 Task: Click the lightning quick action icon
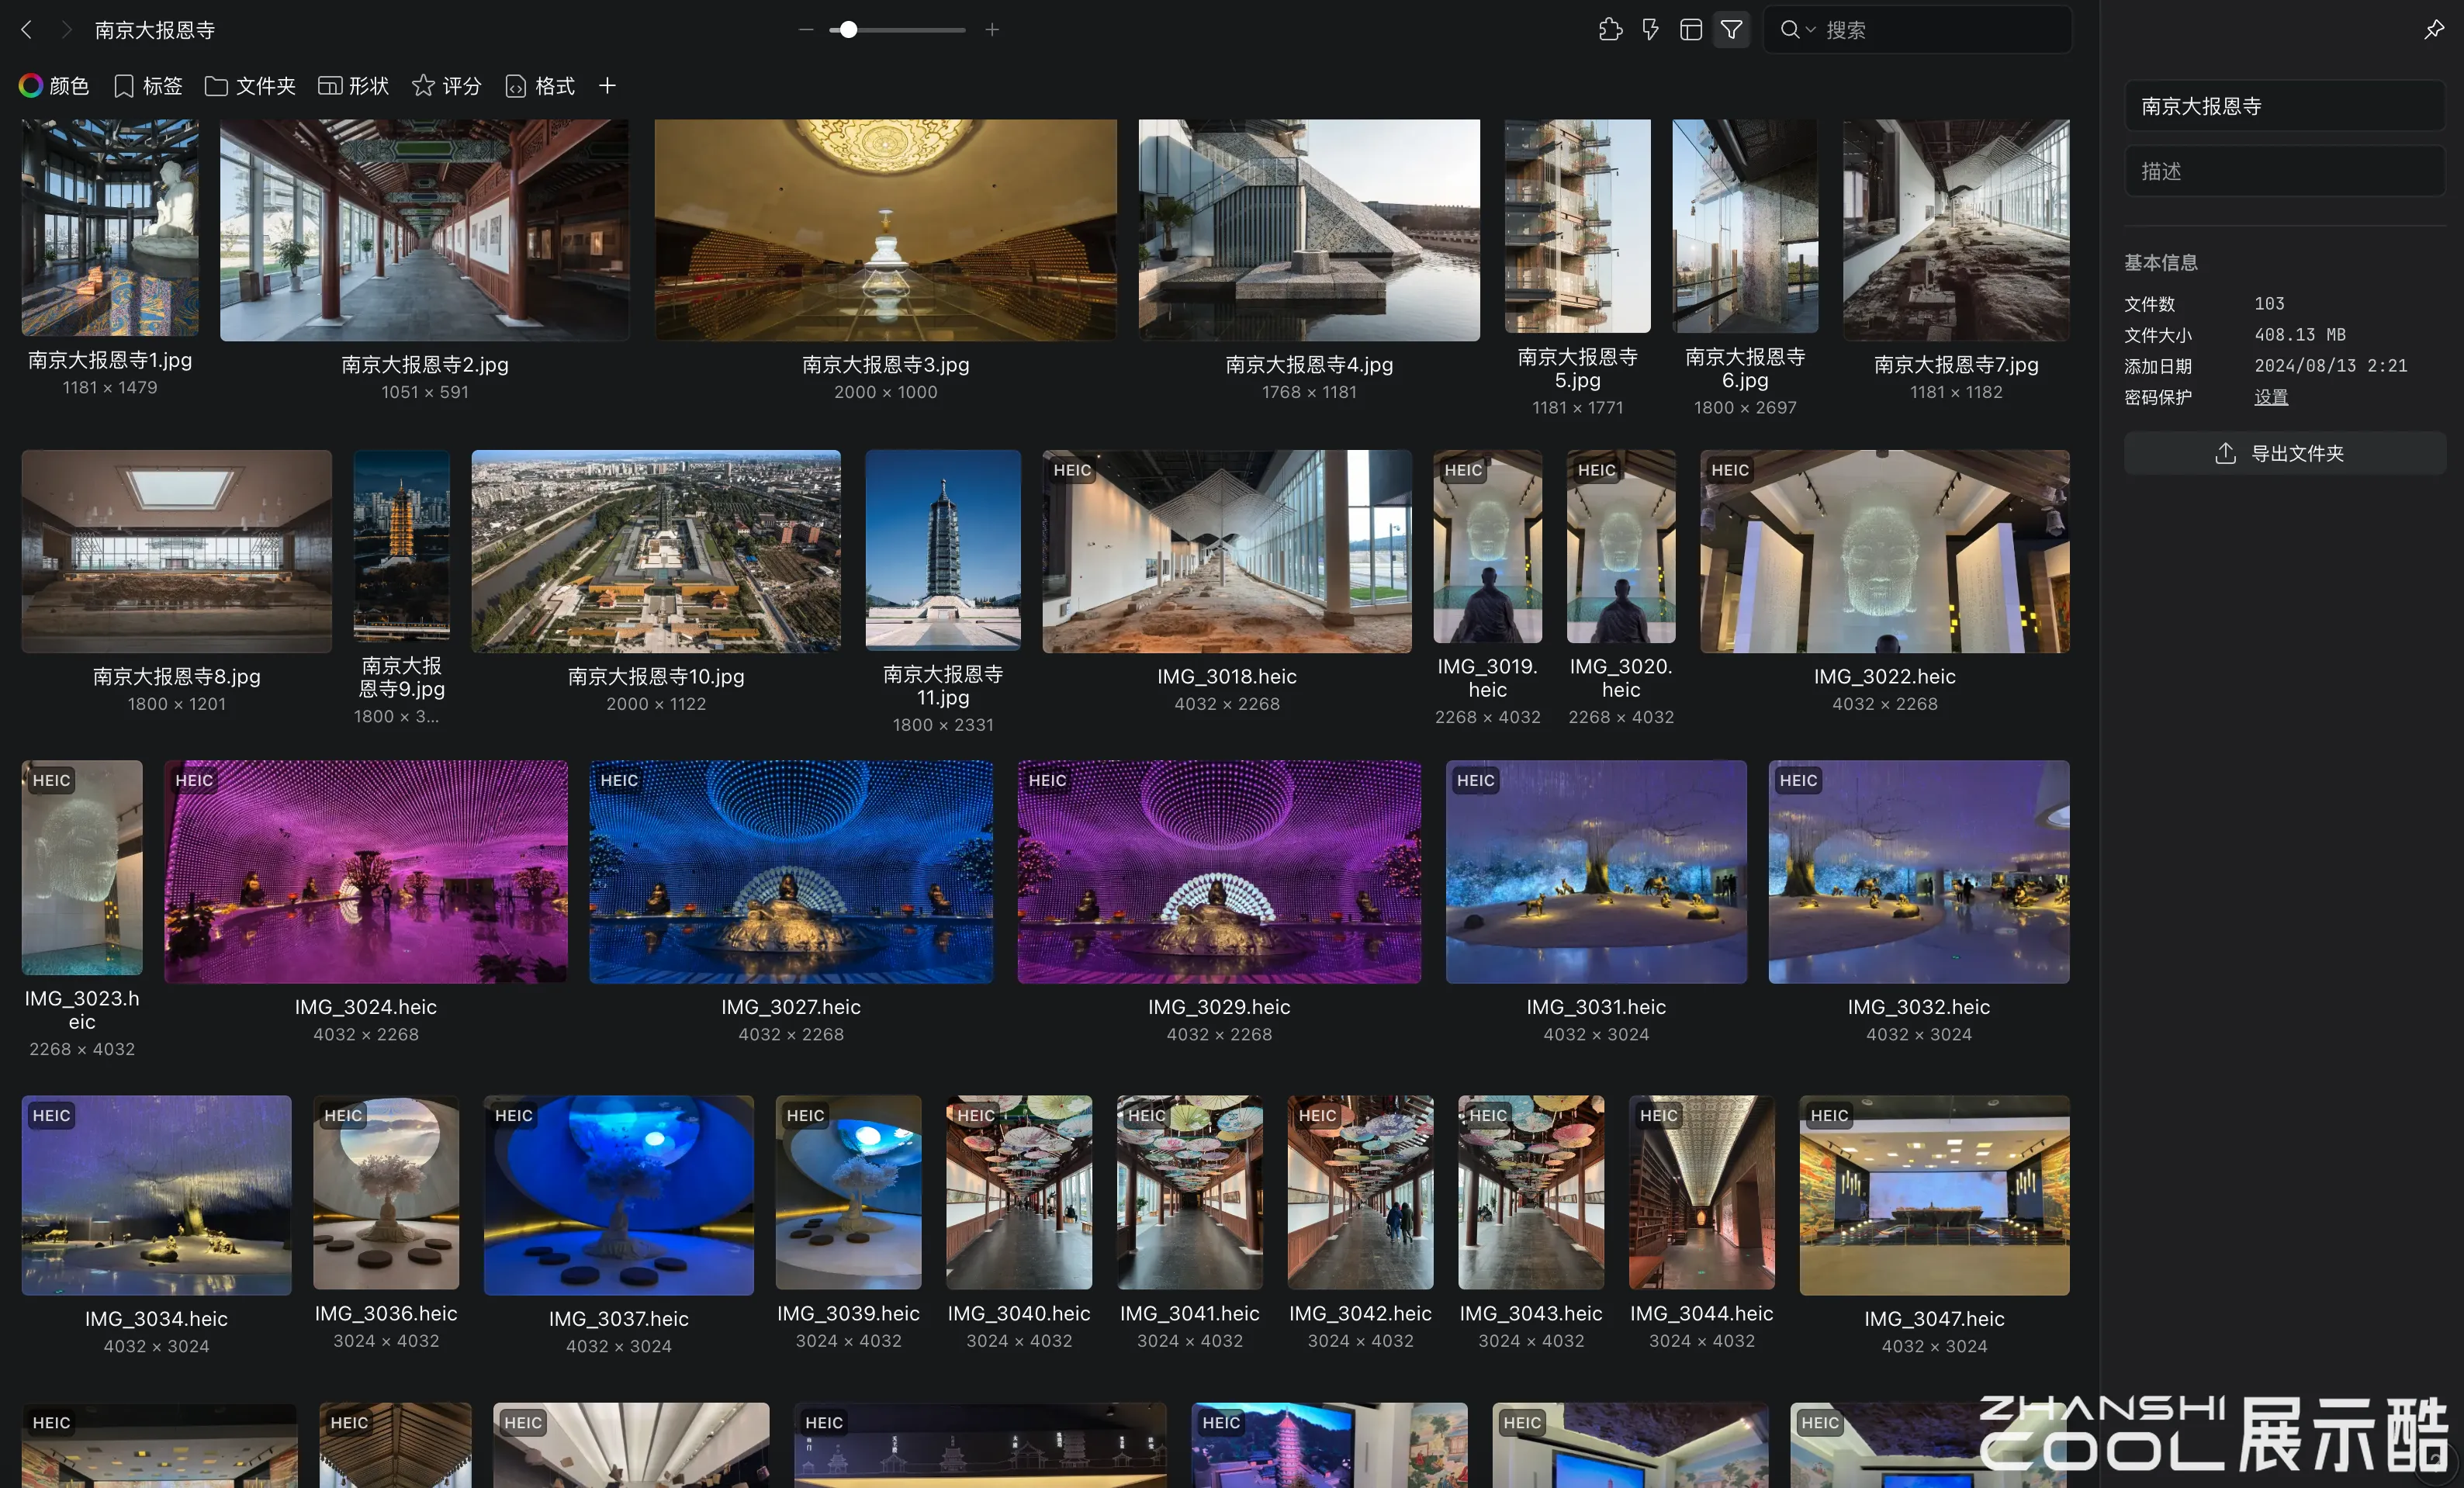pos(1651,30)
